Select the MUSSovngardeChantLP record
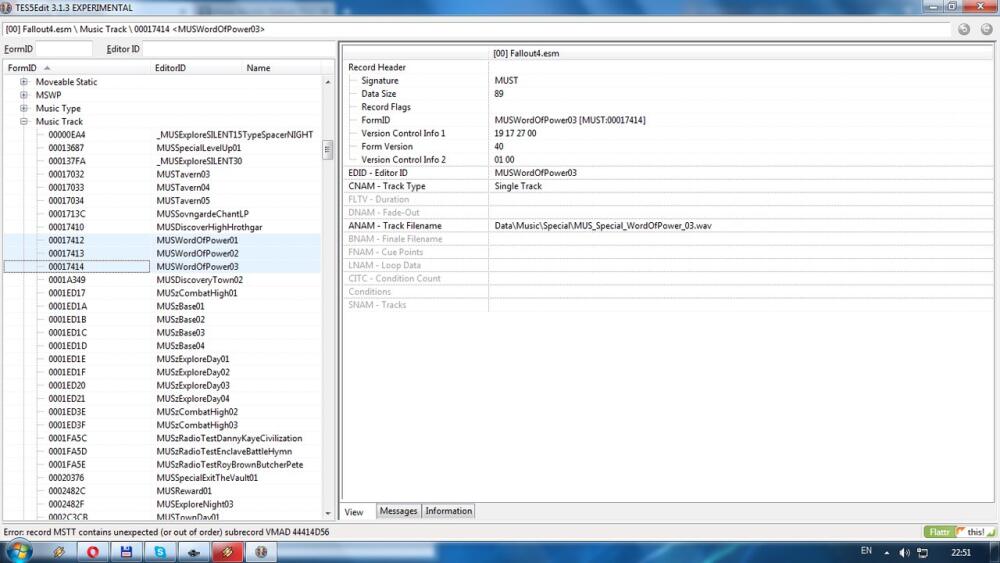This screenshot has height=563, width=1000. [x=202, y=214]
